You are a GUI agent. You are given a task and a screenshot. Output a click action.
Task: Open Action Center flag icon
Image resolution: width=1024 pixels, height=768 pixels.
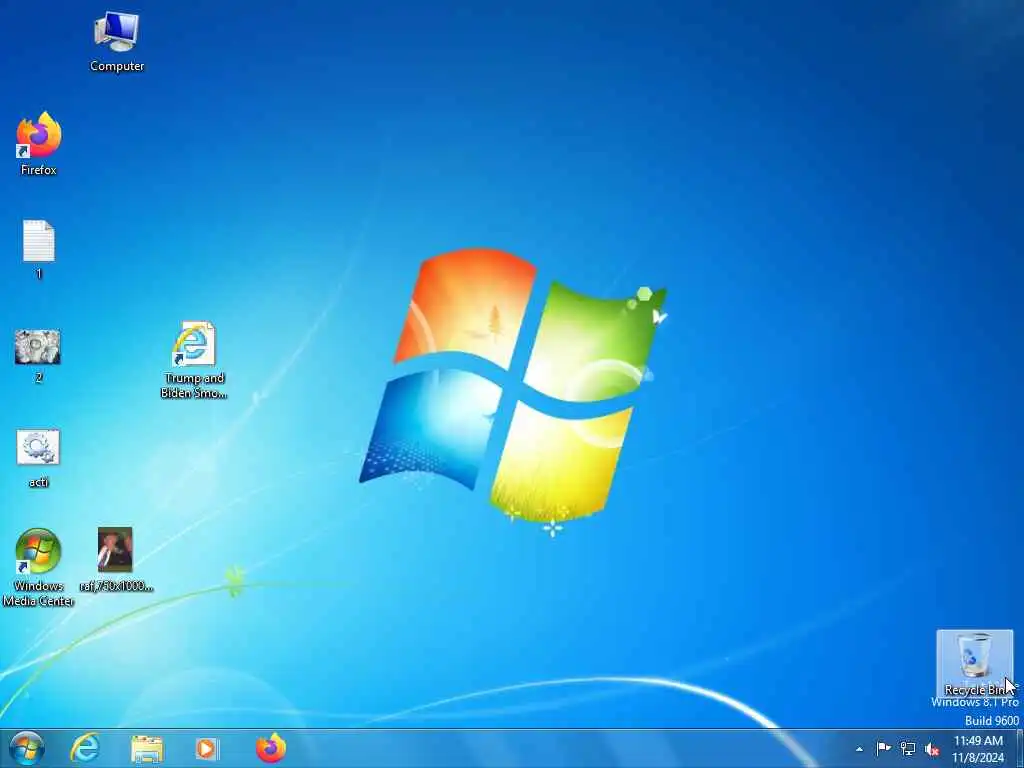(x=884, y=748)
